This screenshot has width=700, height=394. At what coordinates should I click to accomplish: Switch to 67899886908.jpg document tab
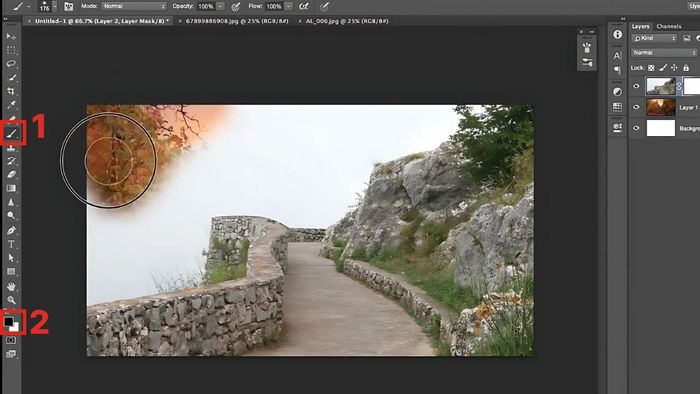pyautogui.click(x=237, y=21)
